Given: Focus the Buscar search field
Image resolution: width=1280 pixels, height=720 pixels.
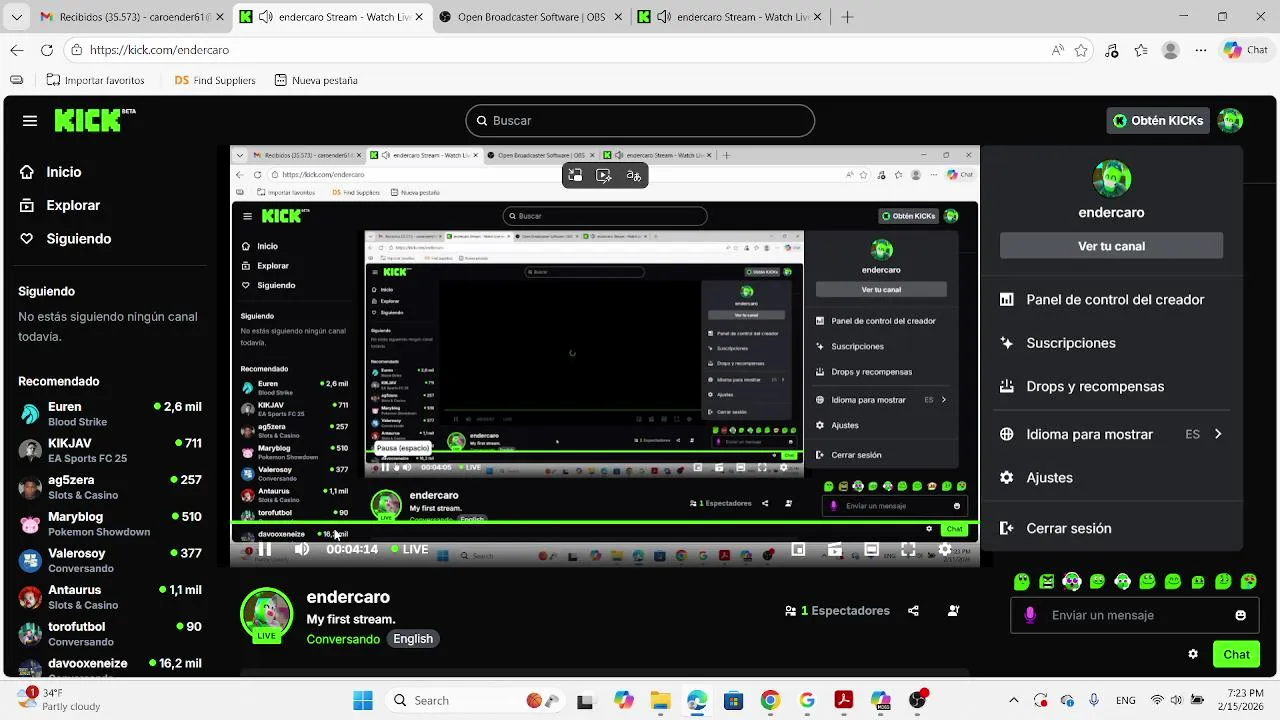Looking at the screenshot, I should tap(640, 121).
